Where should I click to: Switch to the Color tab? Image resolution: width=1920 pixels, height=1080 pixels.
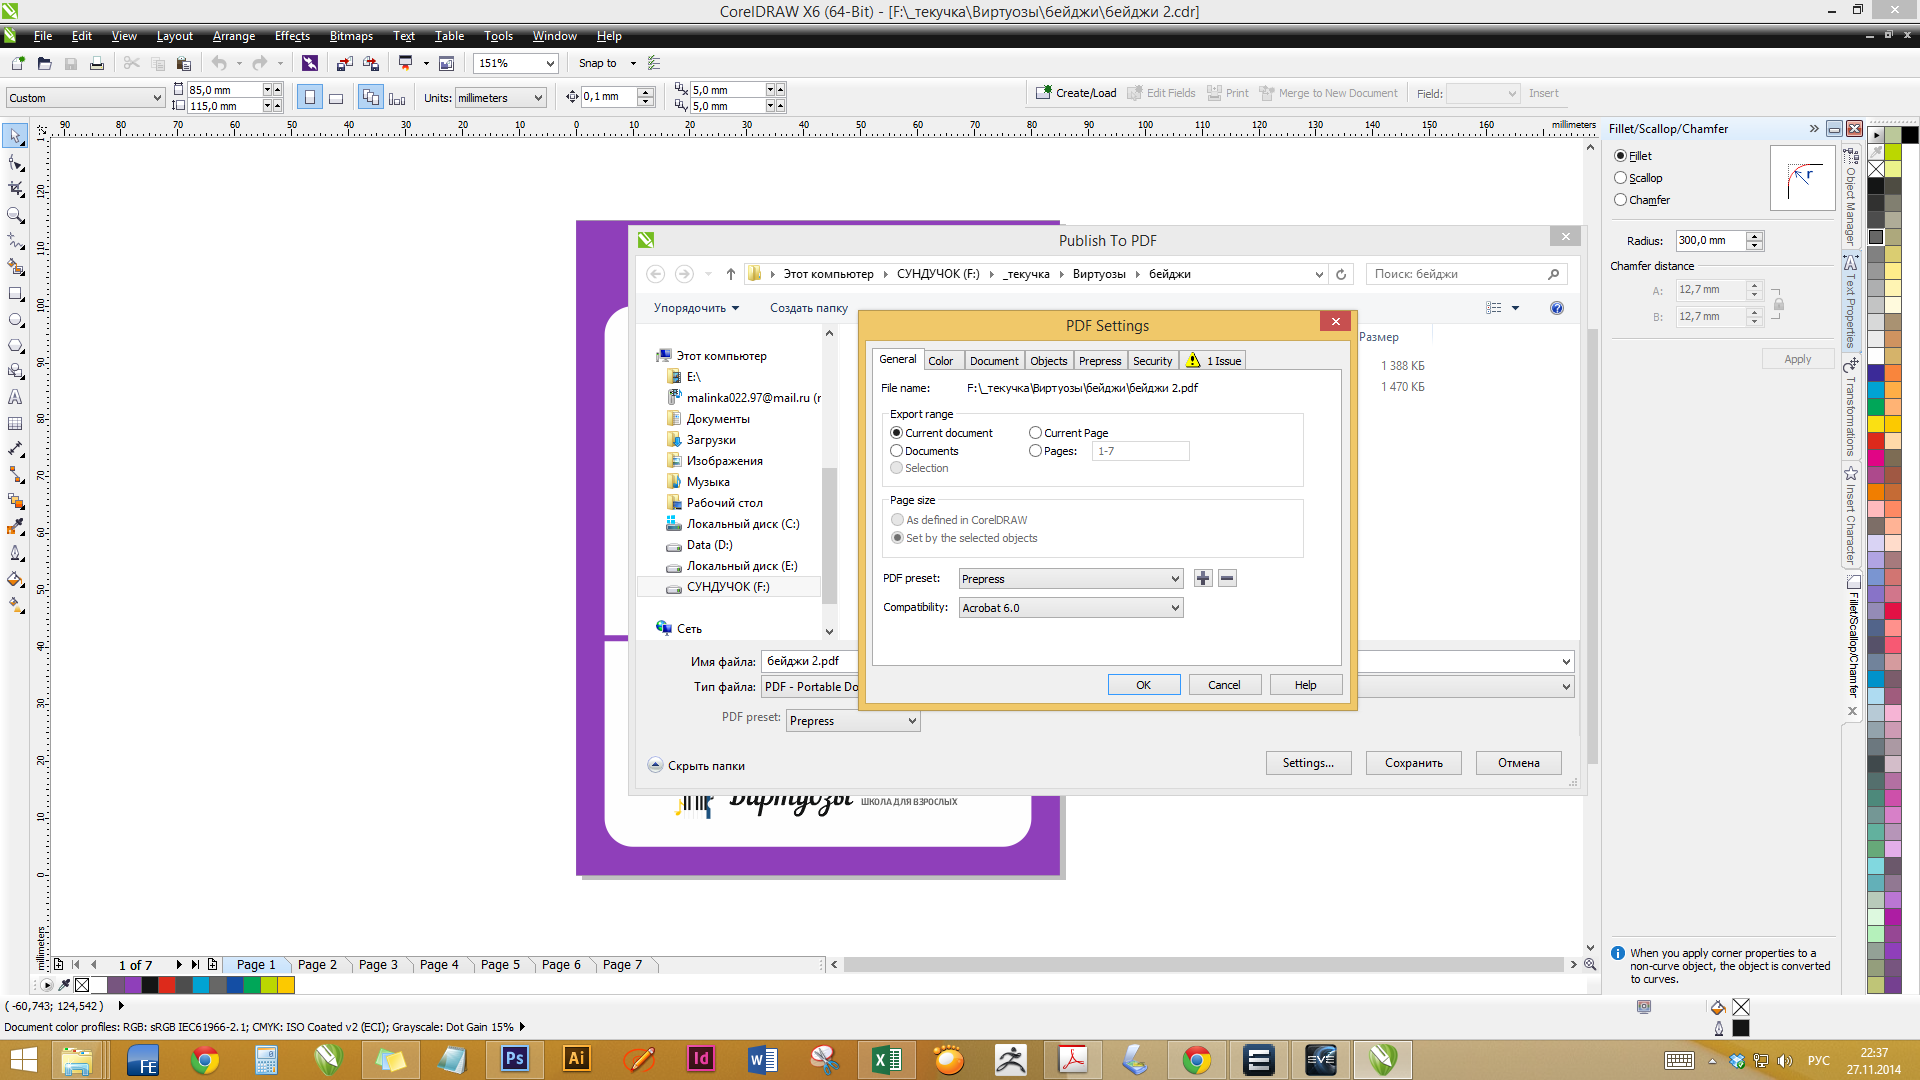pyautogui.click(x=941, y=361)
